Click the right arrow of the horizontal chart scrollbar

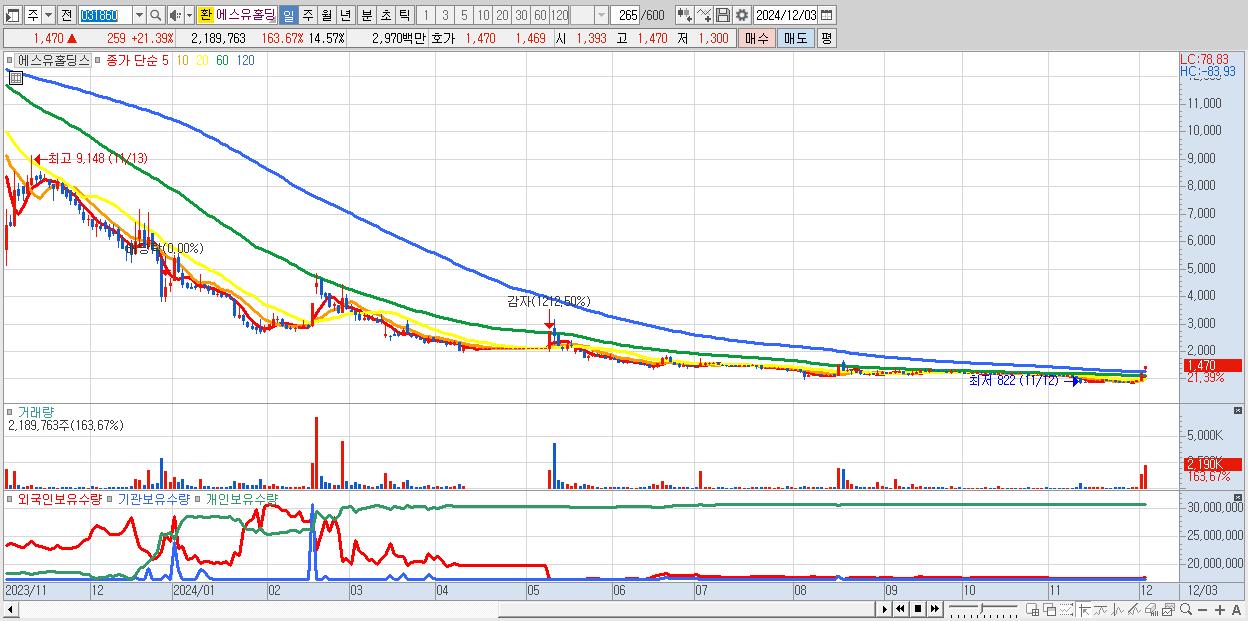(x=884, y=609)
